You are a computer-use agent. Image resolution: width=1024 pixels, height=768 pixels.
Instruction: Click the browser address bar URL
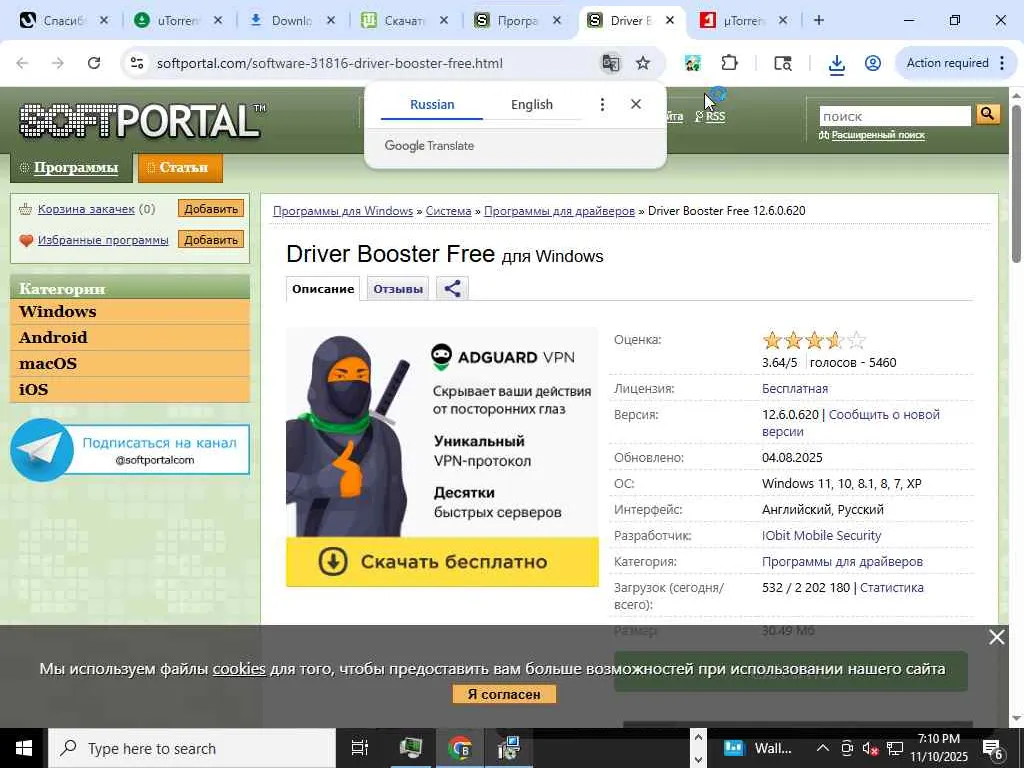pyautogui.click(x=330, y=63)
